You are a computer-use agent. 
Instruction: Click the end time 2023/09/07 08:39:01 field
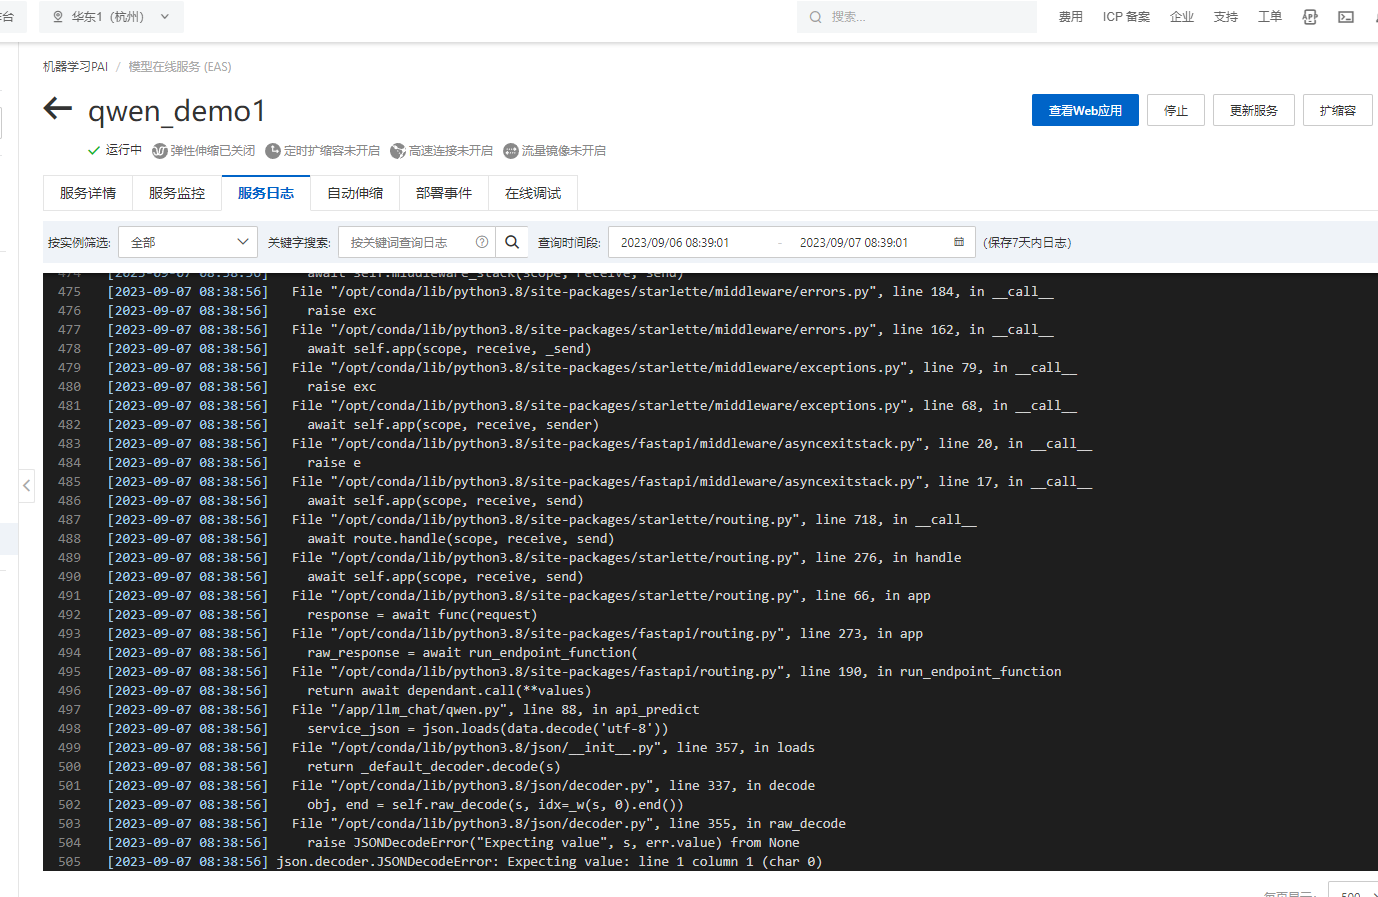point(854,242)
